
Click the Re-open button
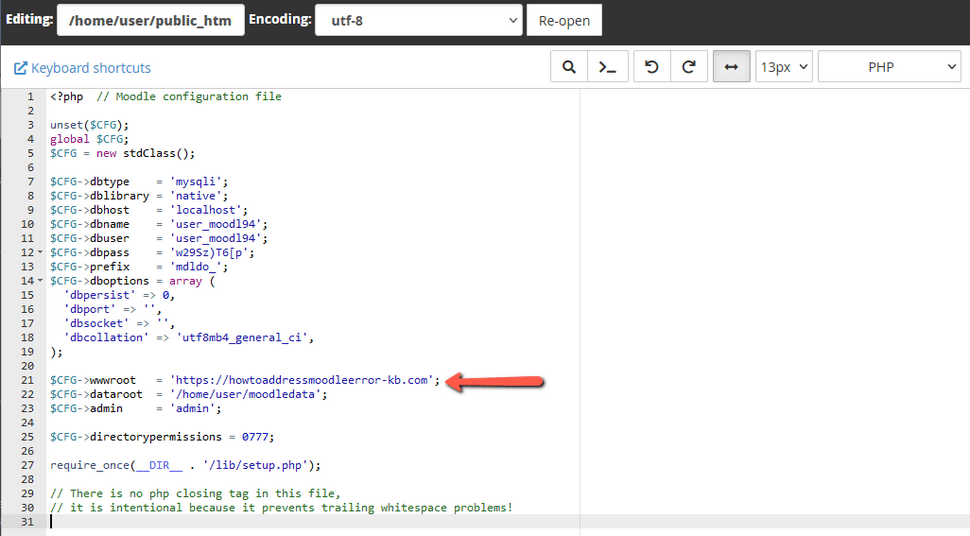tap(564, 20)
